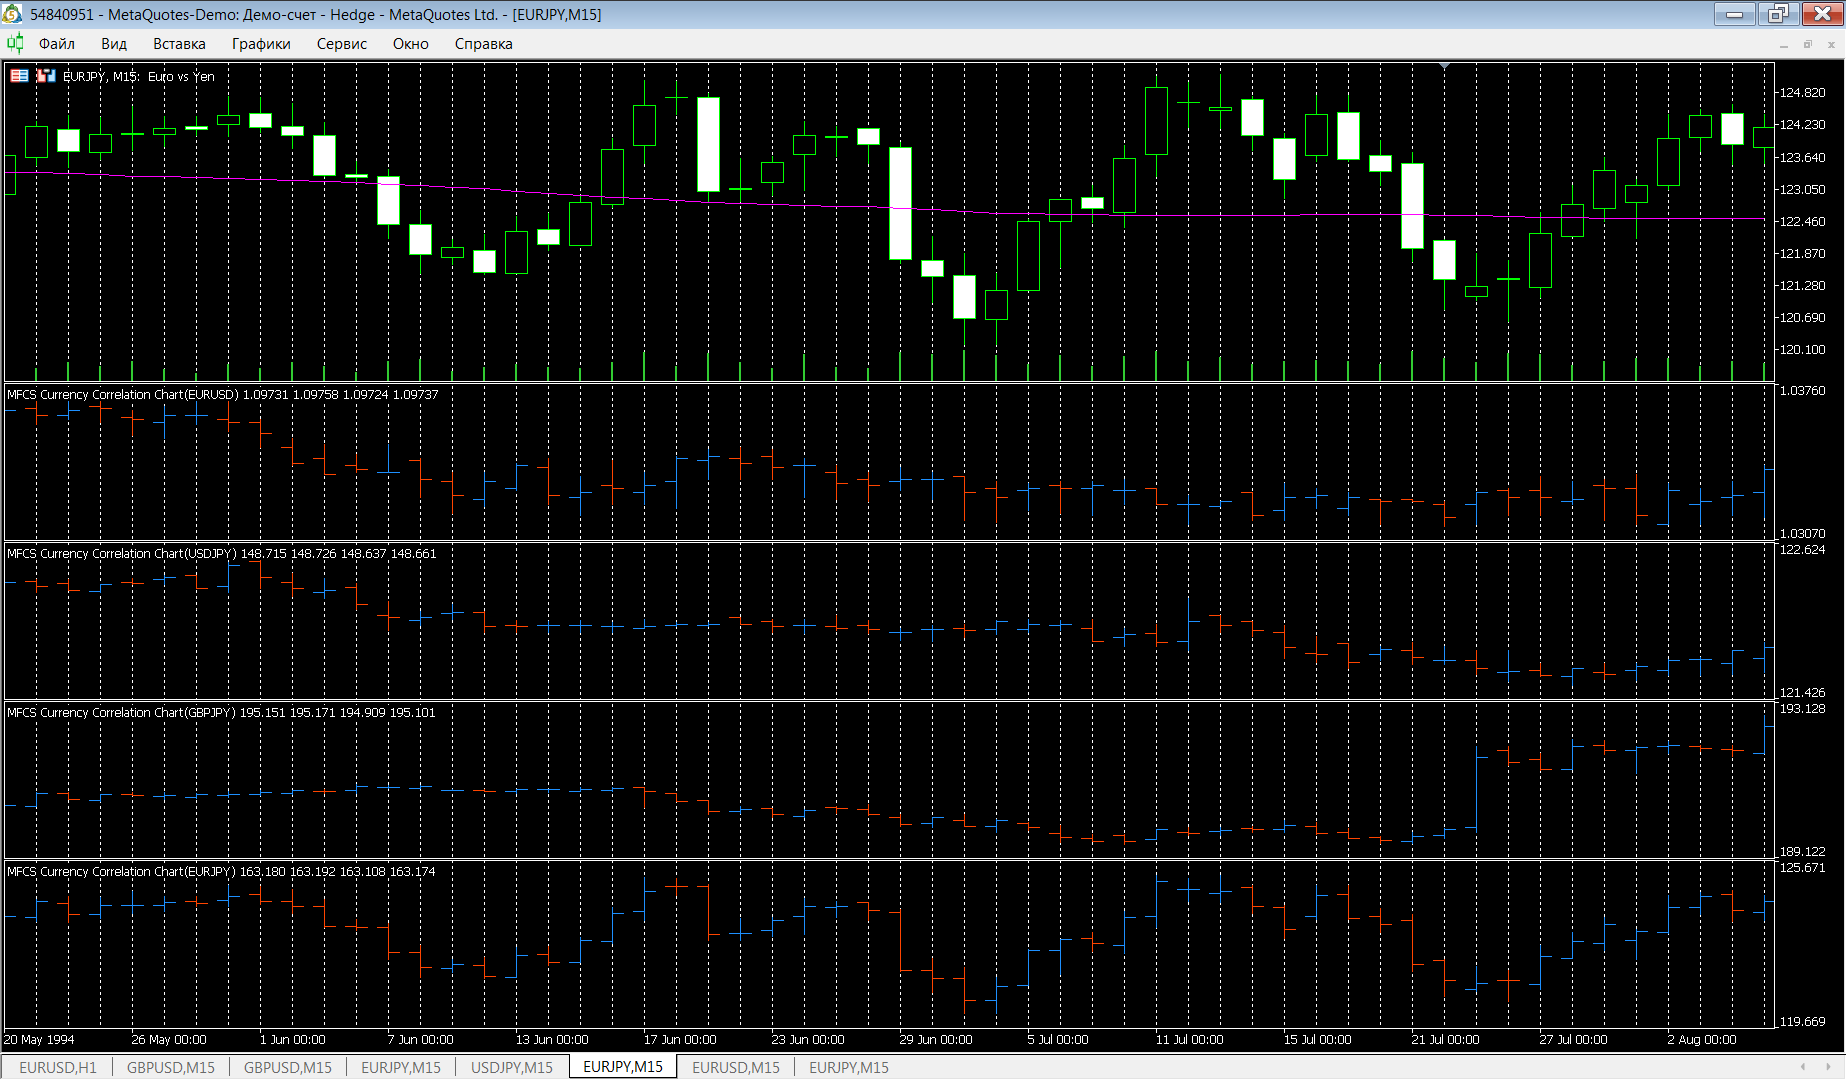Click the 1.03070 scale value
The width and height of the screenshot is (1846, 1080).
coord(1802,533)
